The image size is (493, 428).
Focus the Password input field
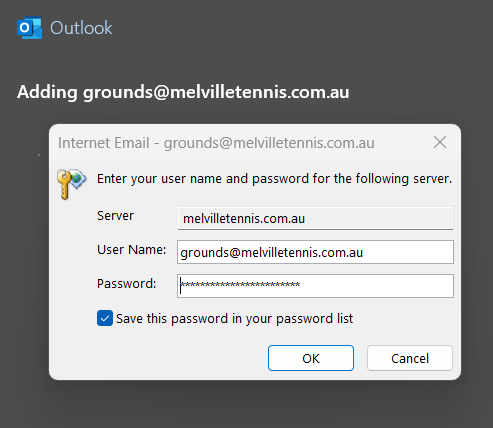click(315, 286)
